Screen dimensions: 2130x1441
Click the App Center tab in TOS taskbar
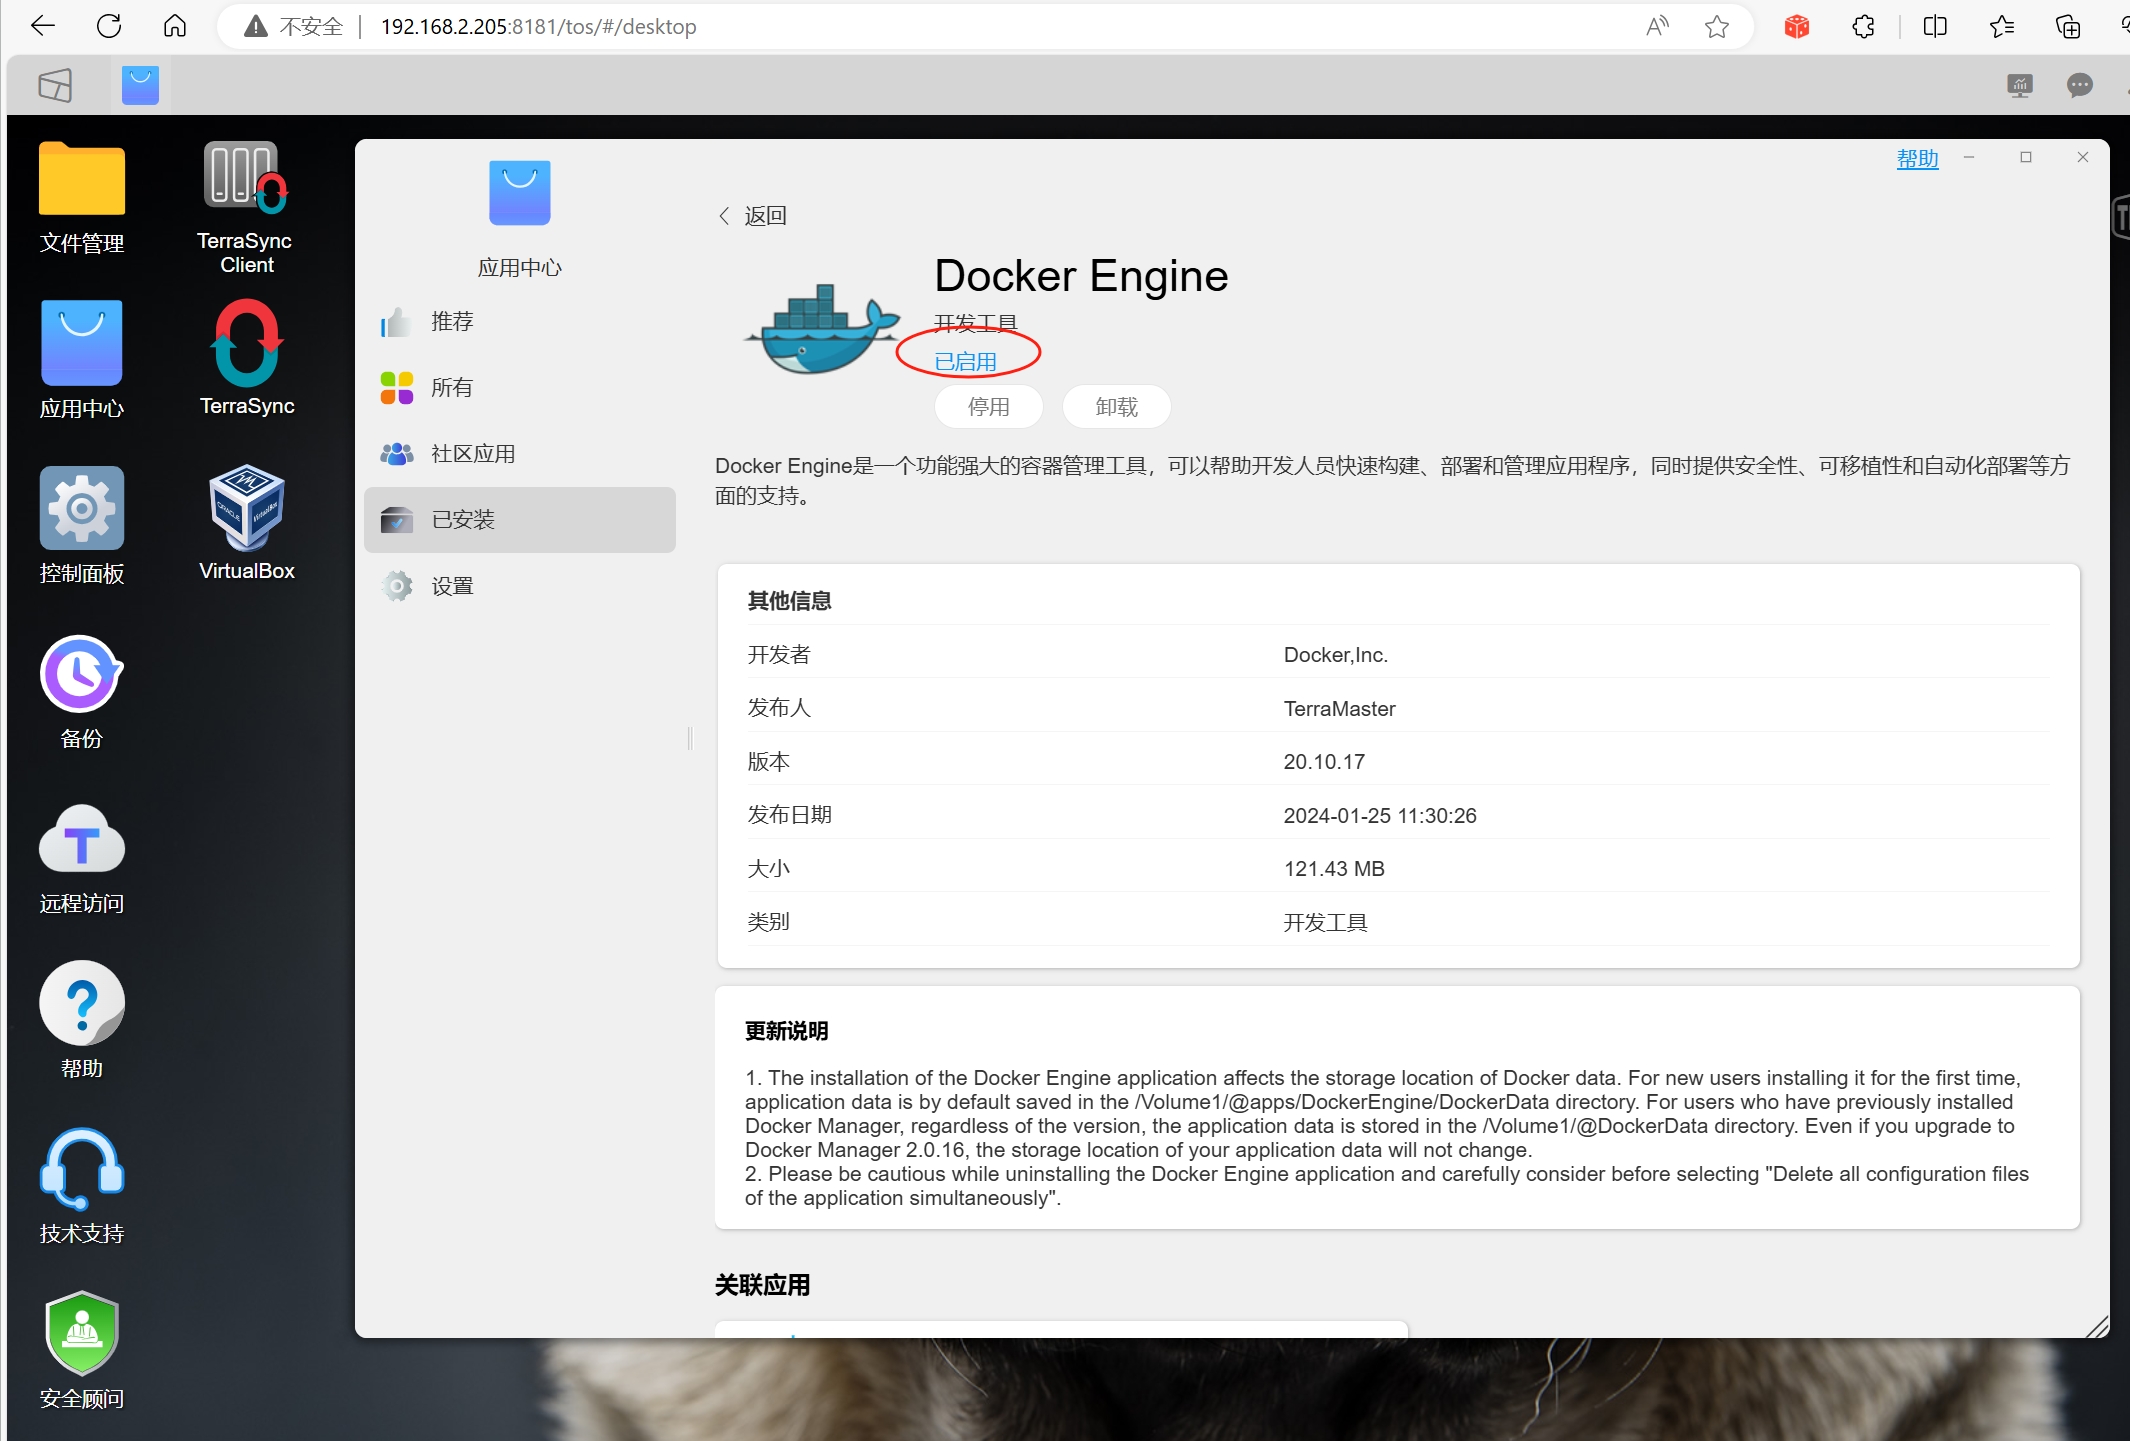tap(140, 86)
